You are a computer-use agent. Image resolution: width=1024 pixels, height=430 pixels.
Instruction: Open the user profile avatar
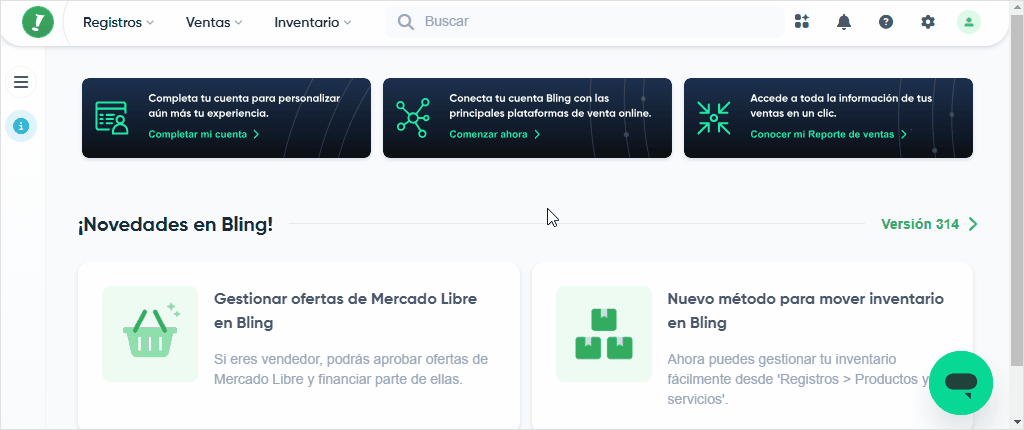968,22
